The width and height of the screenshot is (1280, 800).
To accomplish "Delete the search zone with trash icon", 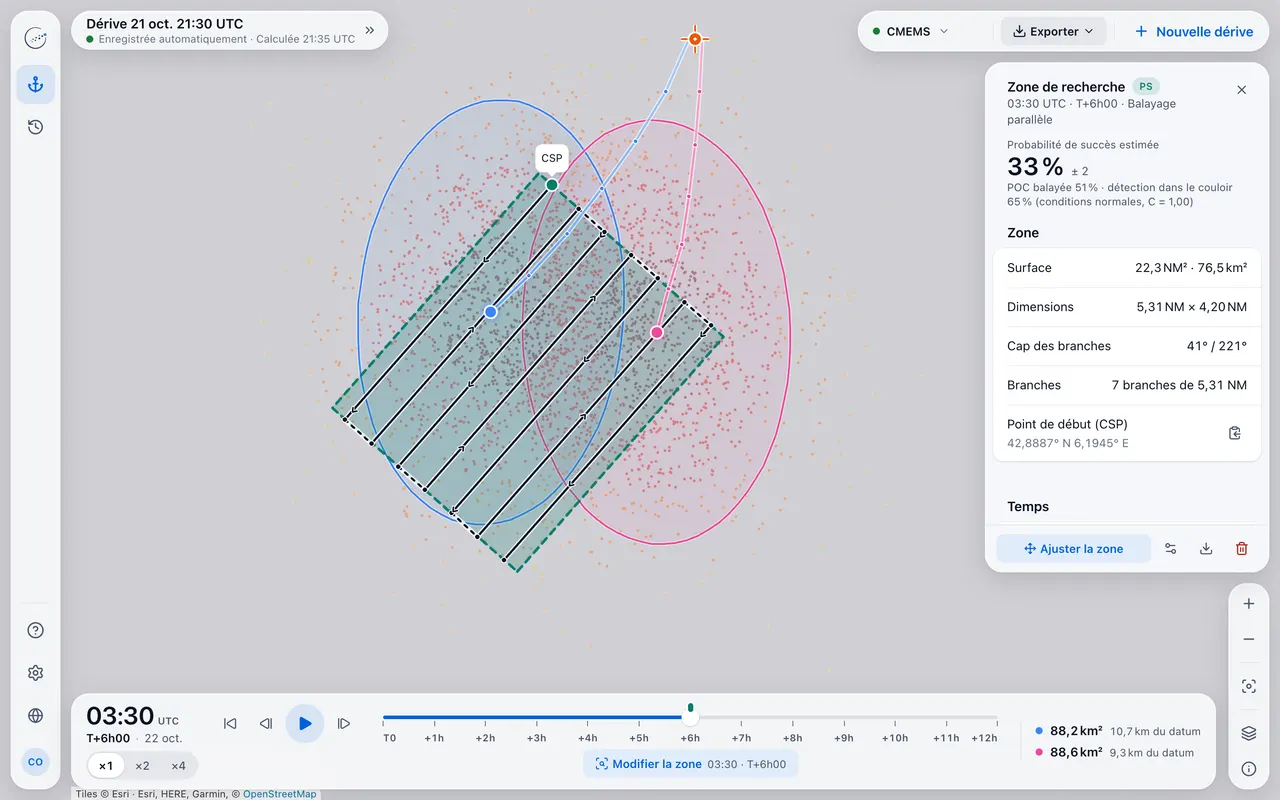I will [1242, 549].
